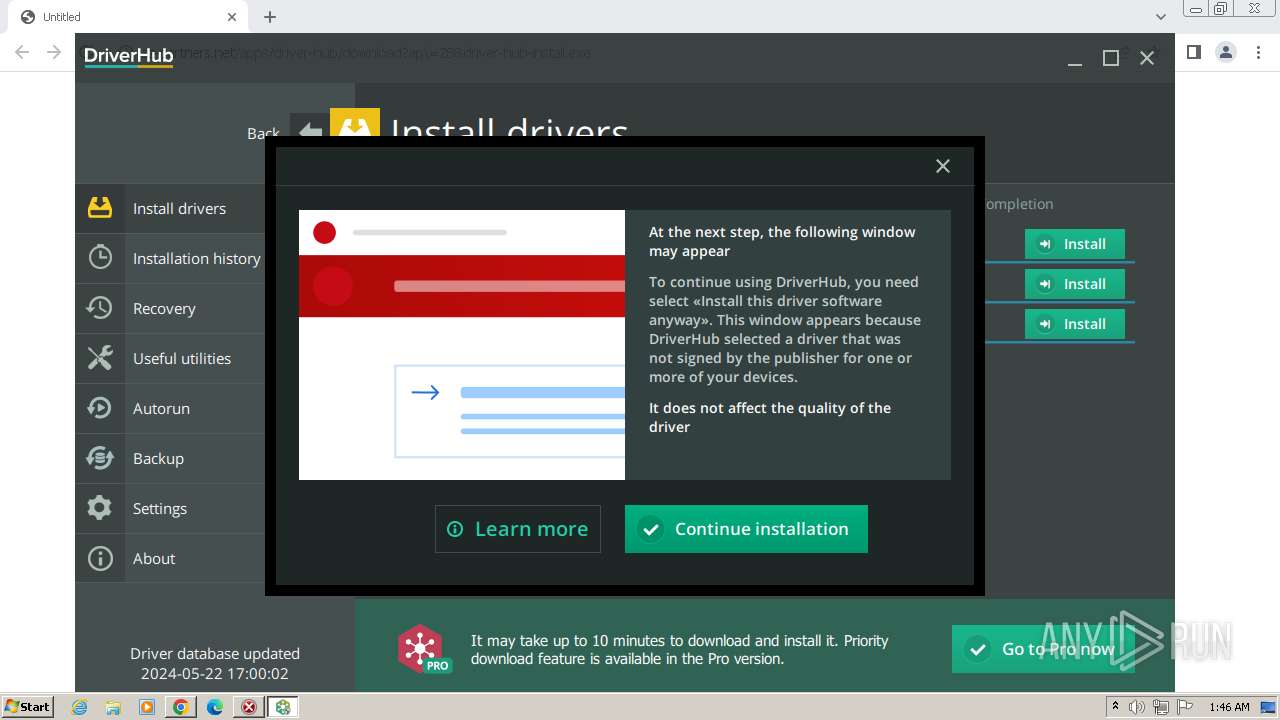Image resolution: width=1280 pixels, height=720 pixels.
Task: Click the Useful utilities wrench icon
Action: pyautogui.click(x=100, y=357)
